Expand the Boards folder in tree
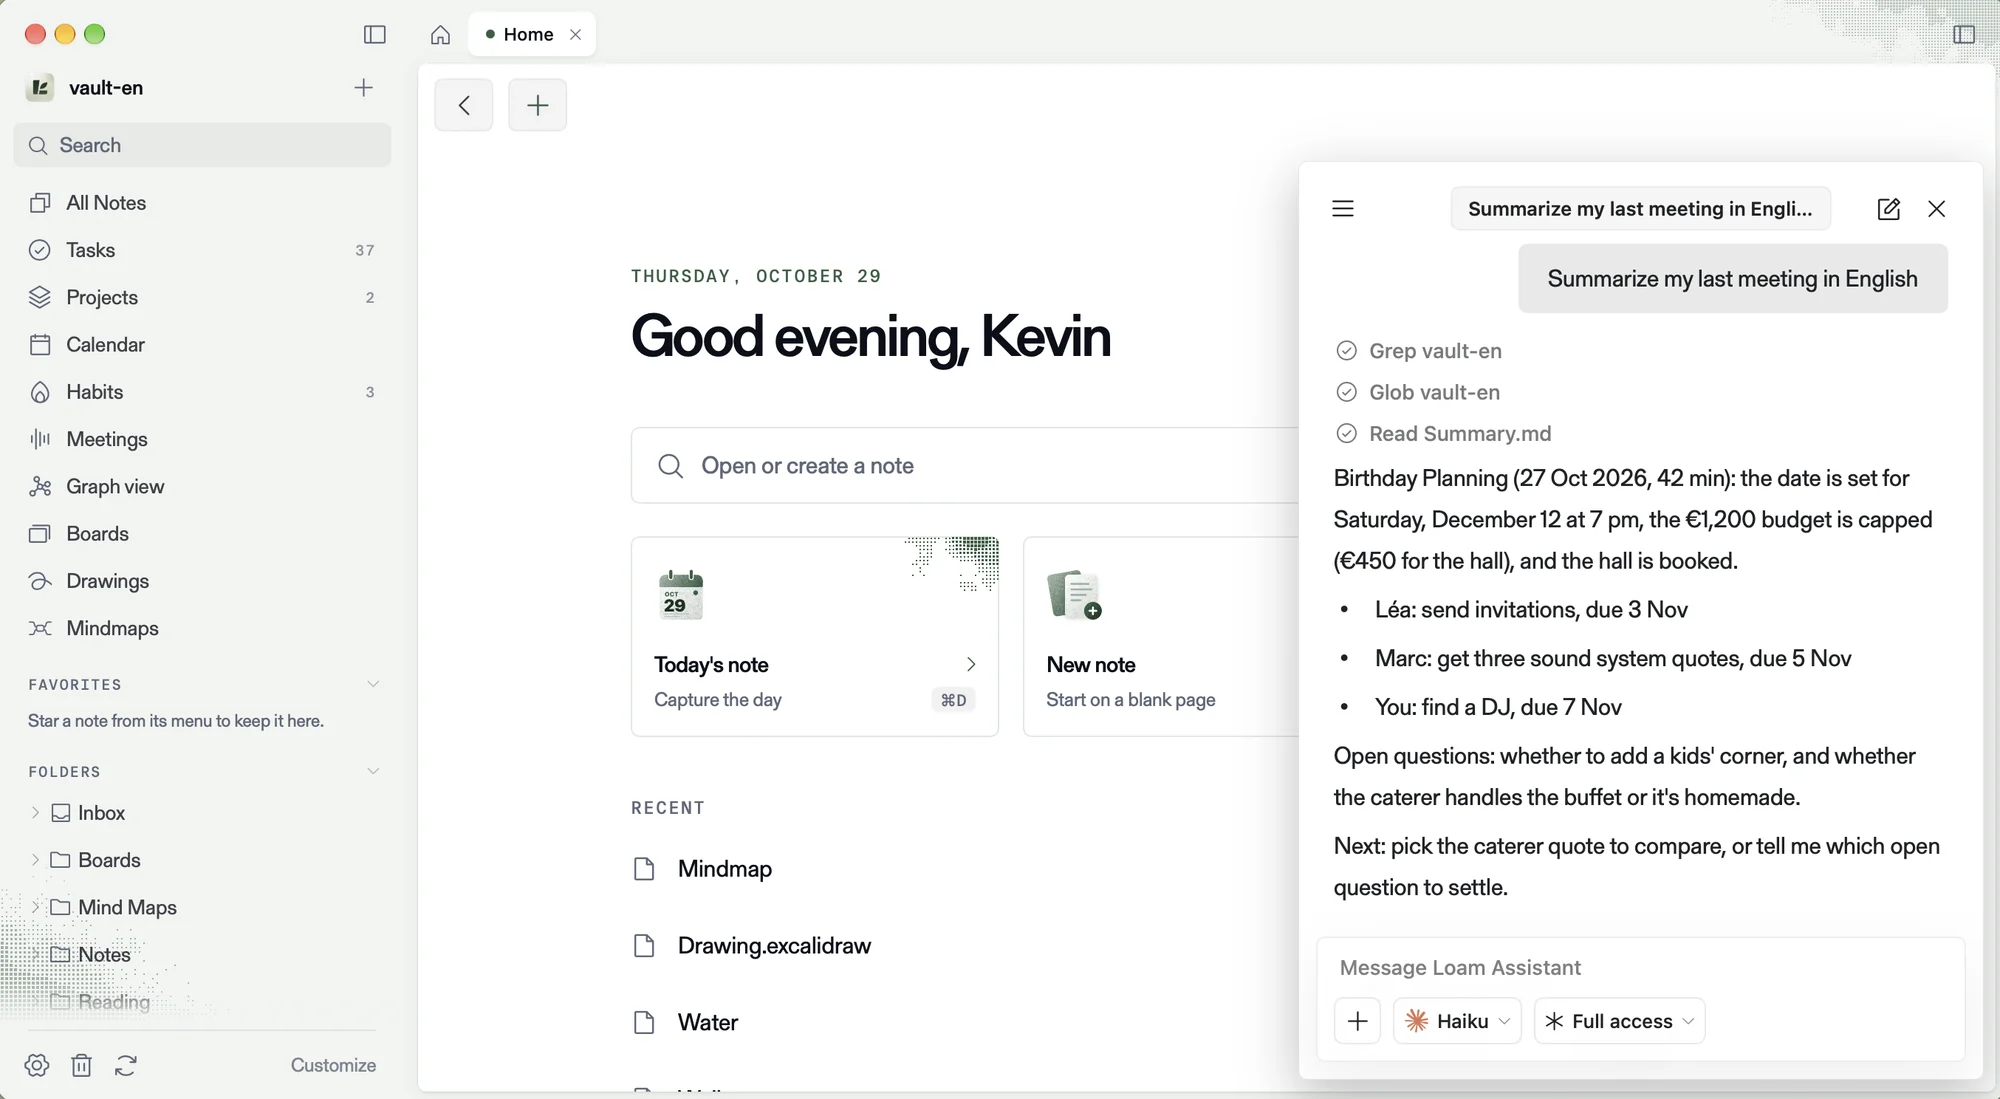2000x1099 pixels. click(35, 860)
